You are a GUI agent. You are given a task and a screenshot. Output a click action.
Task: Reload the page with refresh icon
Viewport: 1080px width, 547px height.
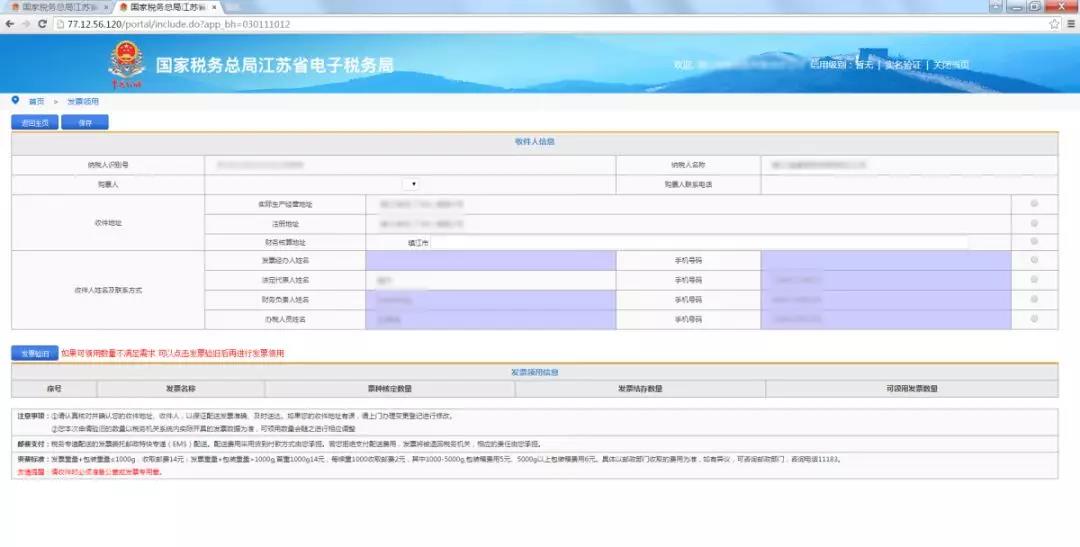coord(43,24)
